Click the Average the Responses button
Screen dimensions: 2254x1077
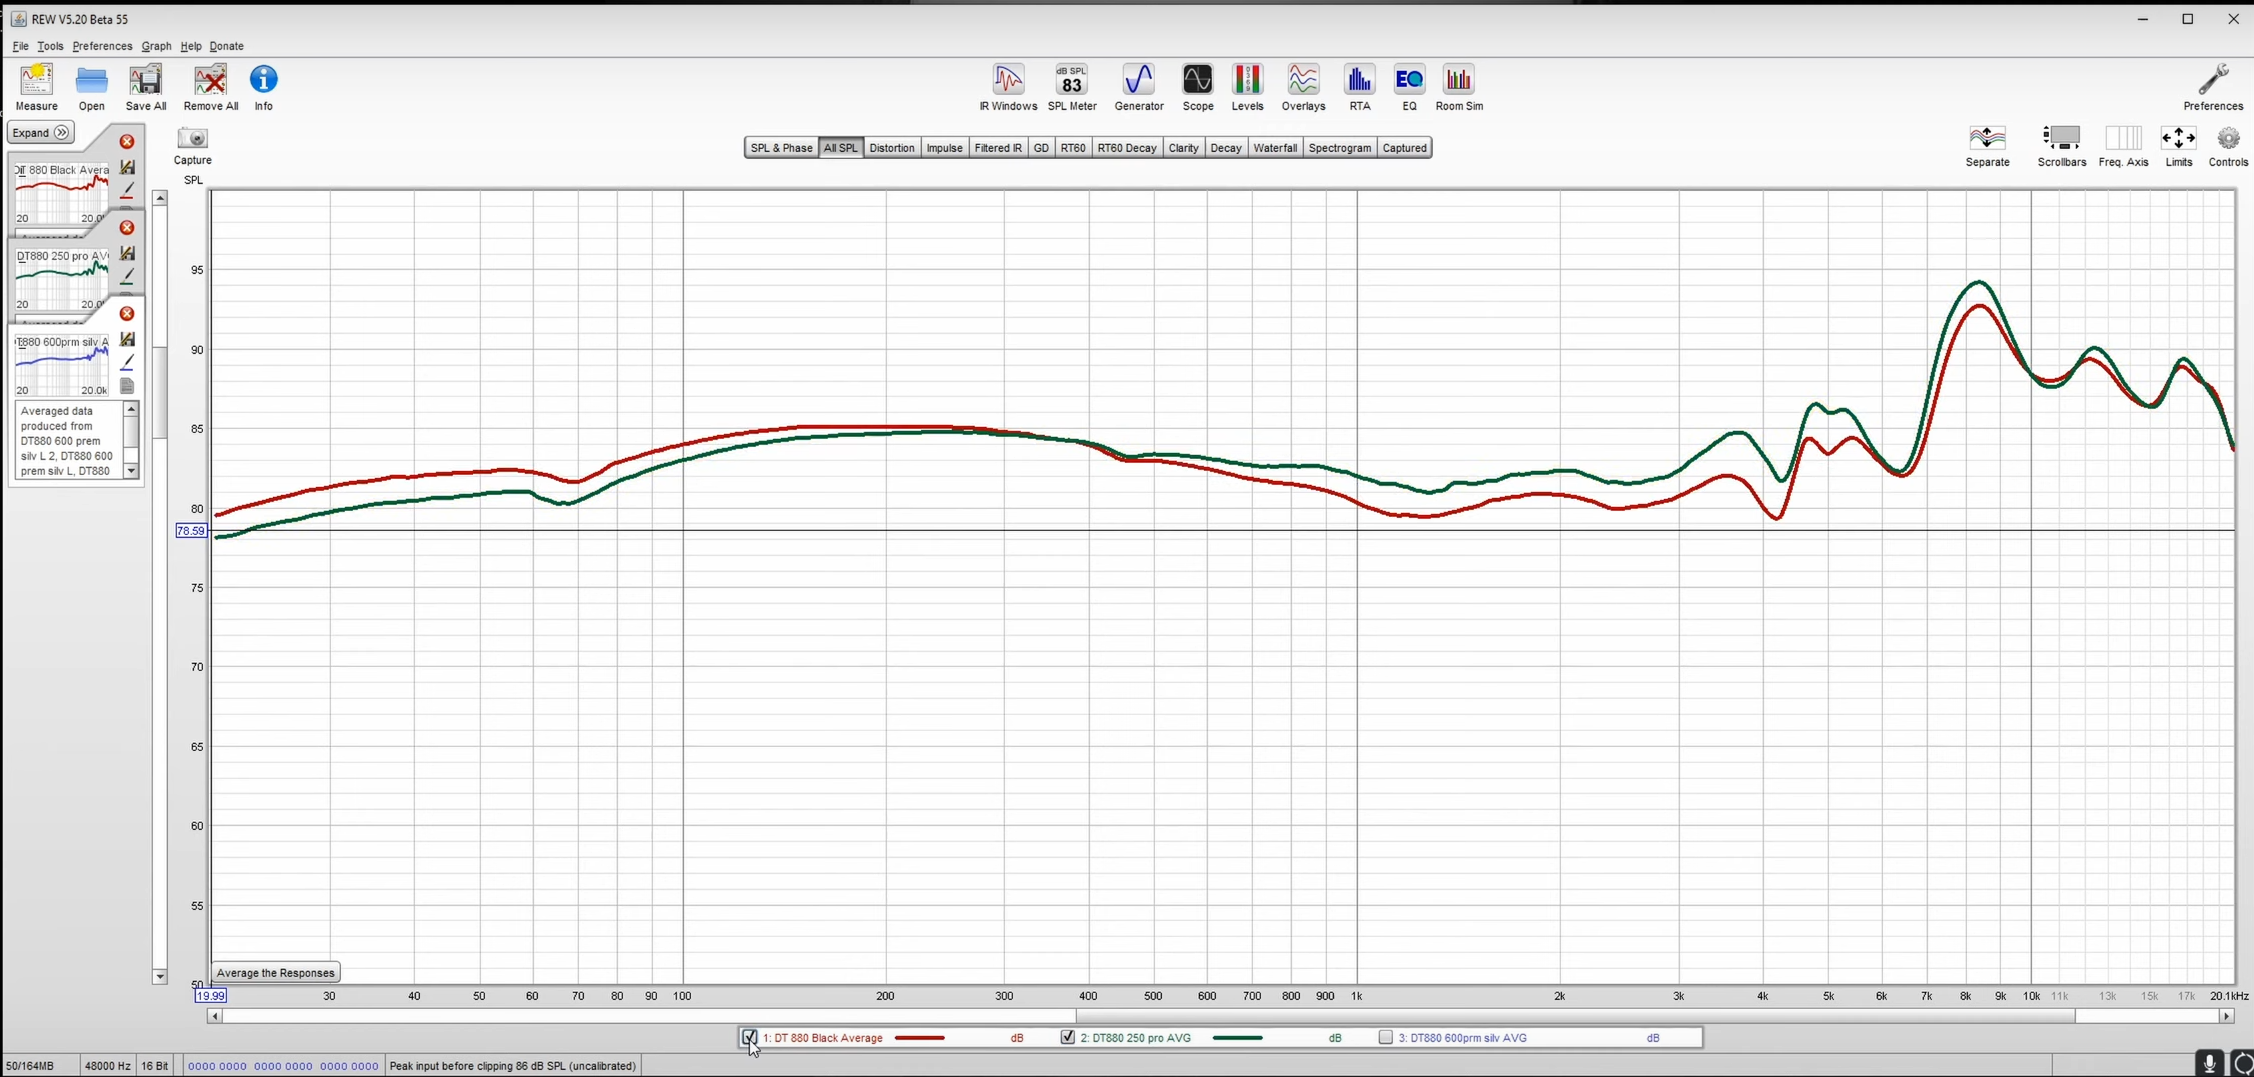[x=275, y=972]
